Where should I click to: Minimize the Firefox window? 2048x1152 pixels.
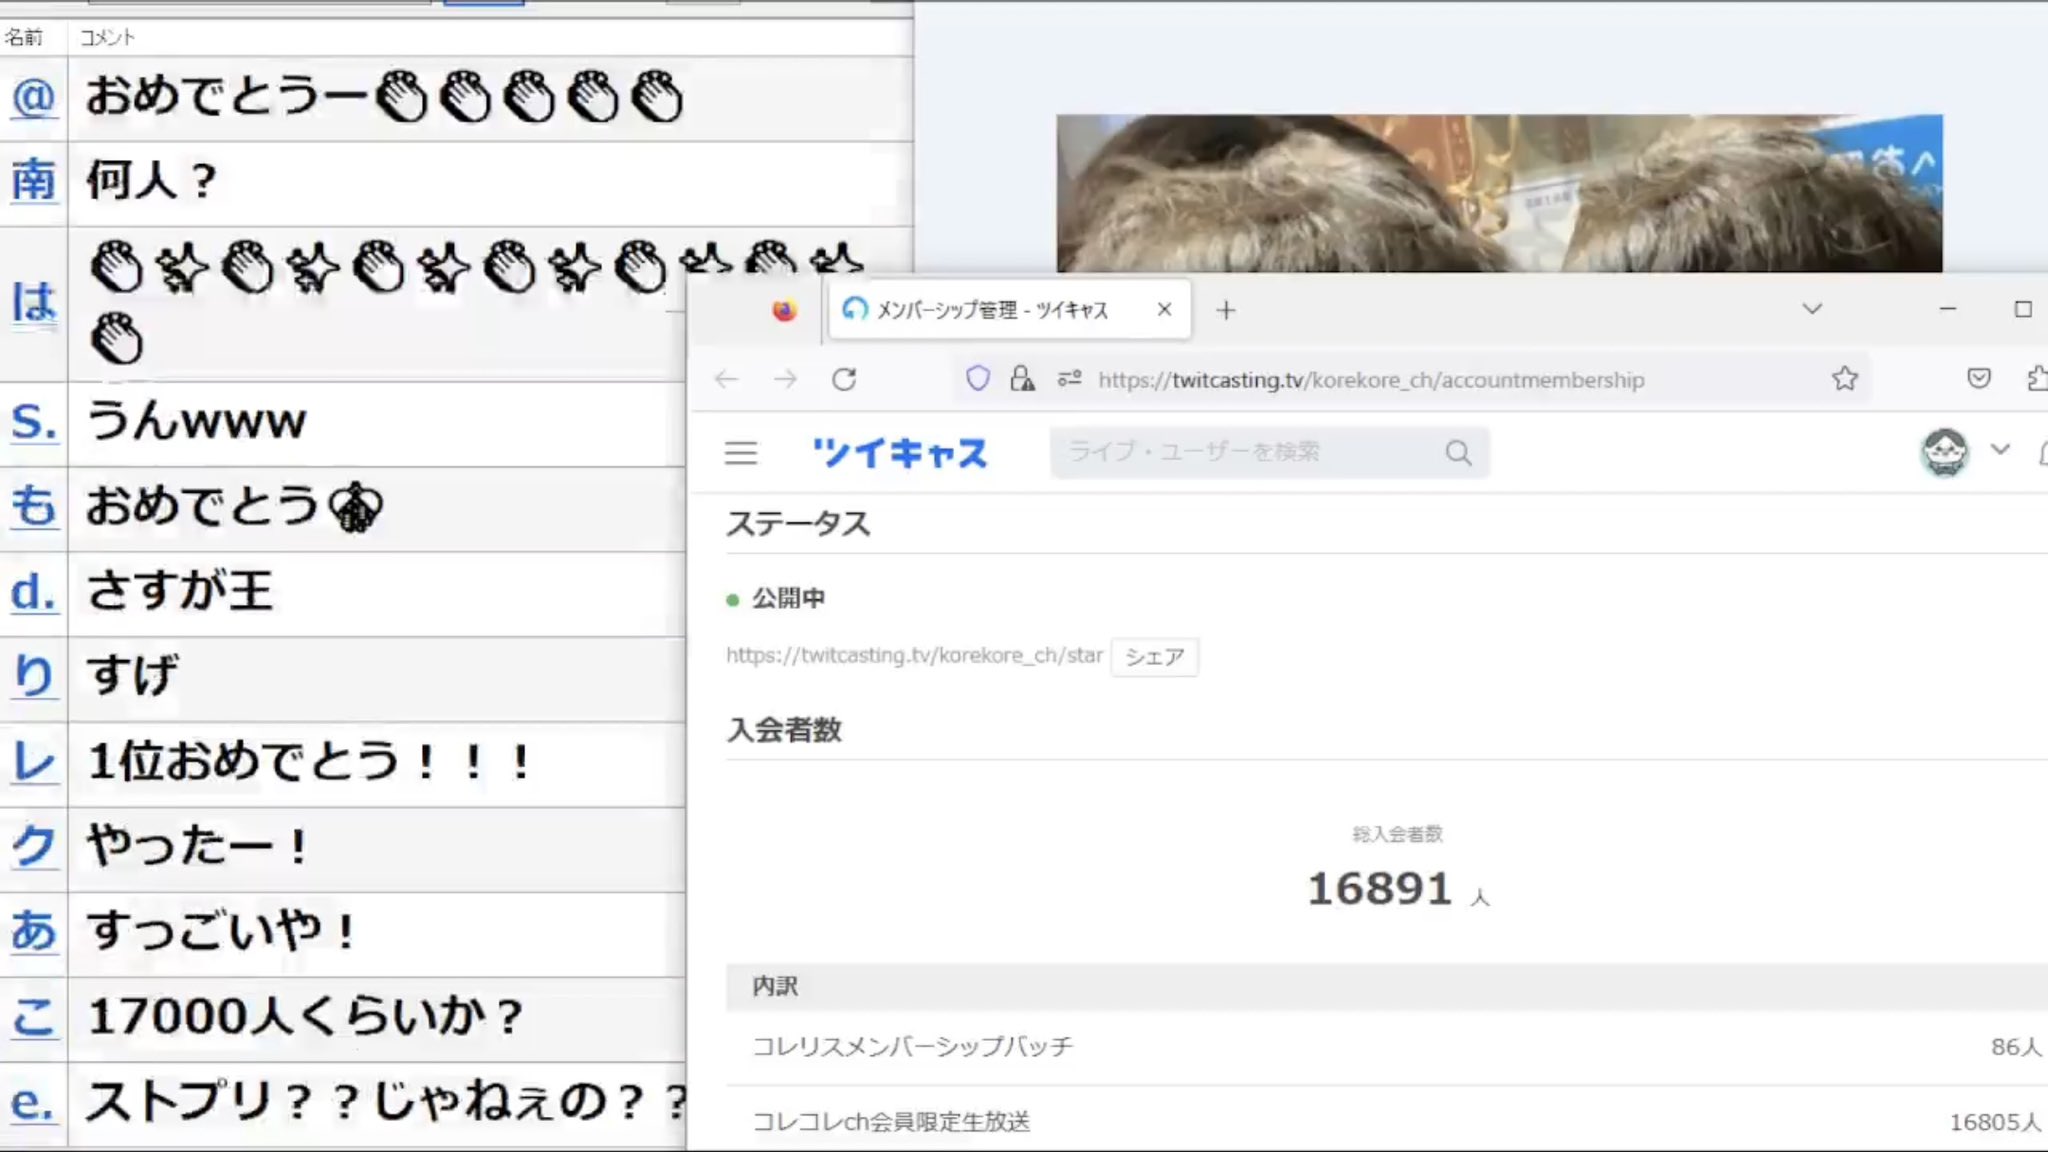coord(1947,309)
